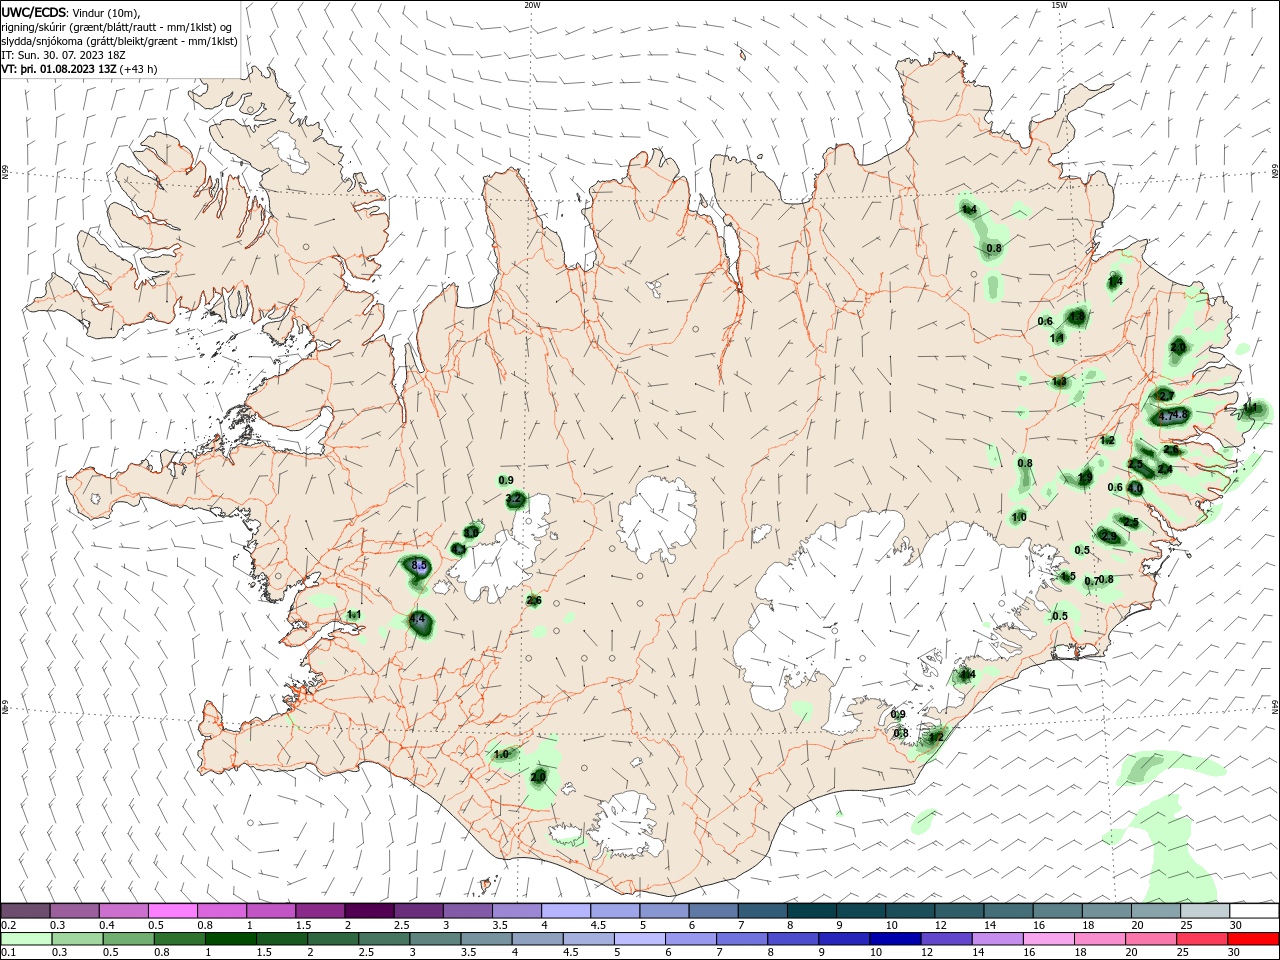Select the 1.9 precipitation label

coord(1085,478)
